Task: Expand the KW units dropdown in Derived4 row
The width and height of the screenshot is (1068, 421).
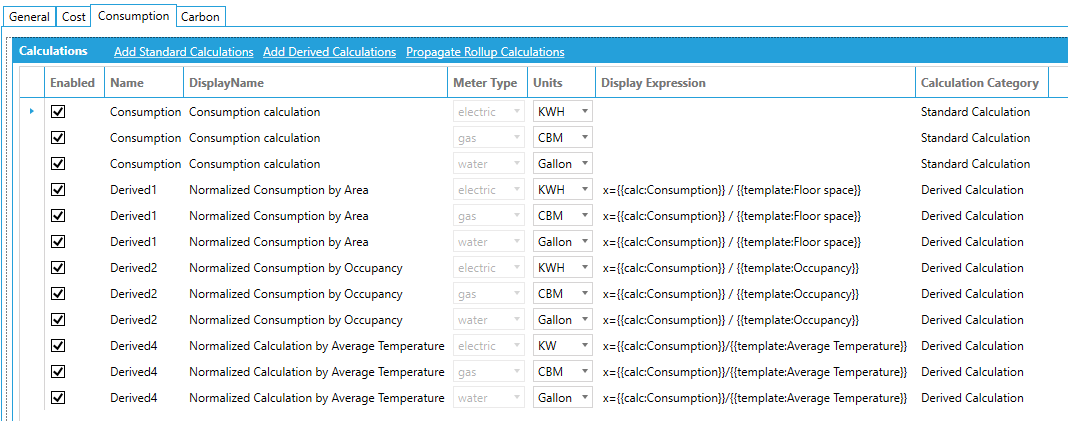Action: pyautogui.click(x=584, y=346)
